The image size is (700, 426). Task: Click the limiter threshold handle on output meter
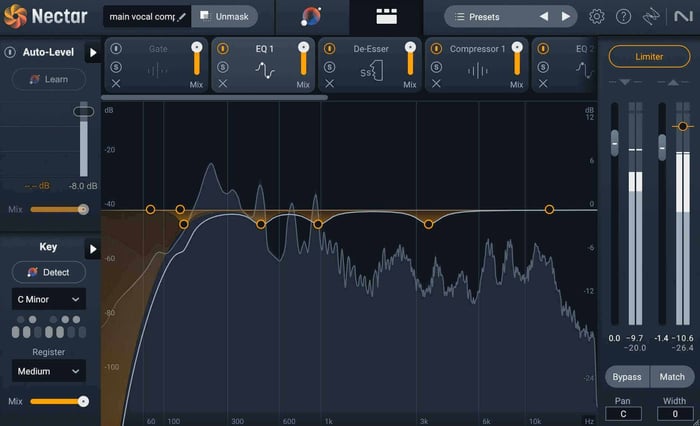(x=683, y=126)
